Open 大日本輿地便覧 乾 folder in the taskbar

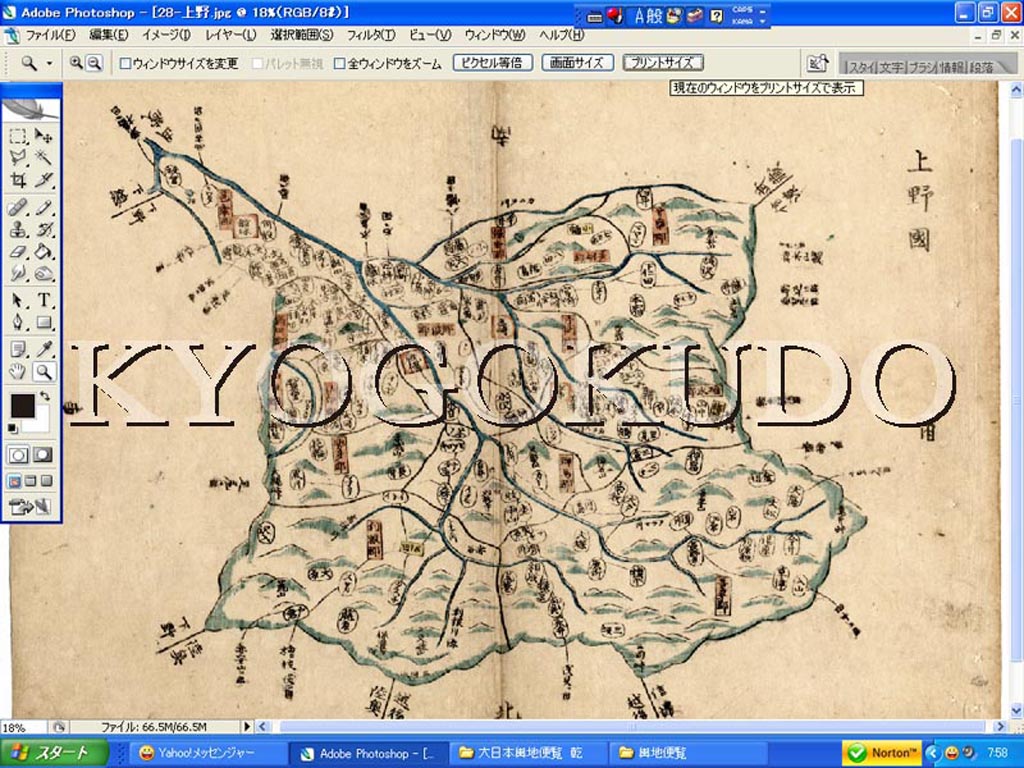click(530, 753)
